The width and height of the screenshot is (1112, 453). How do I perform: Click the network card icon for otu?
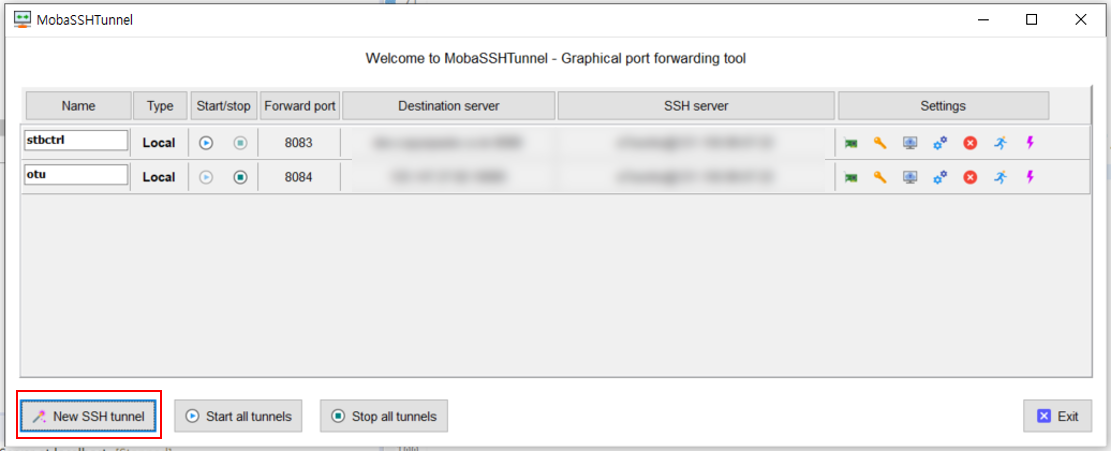tap(851, 177)
